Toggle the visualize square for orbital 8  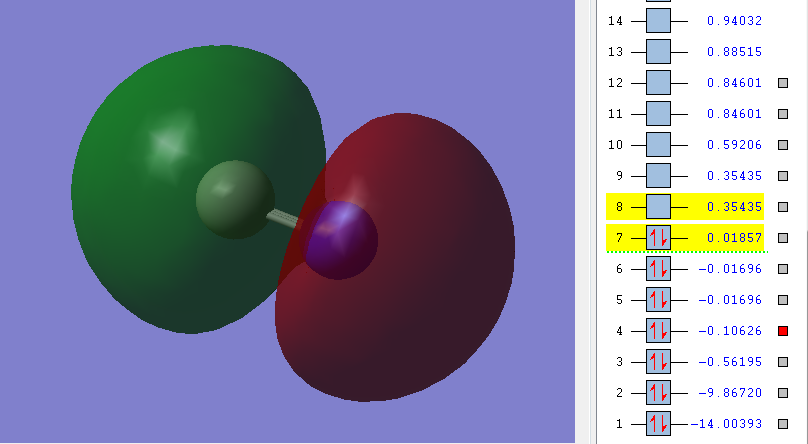click(783, 207)
